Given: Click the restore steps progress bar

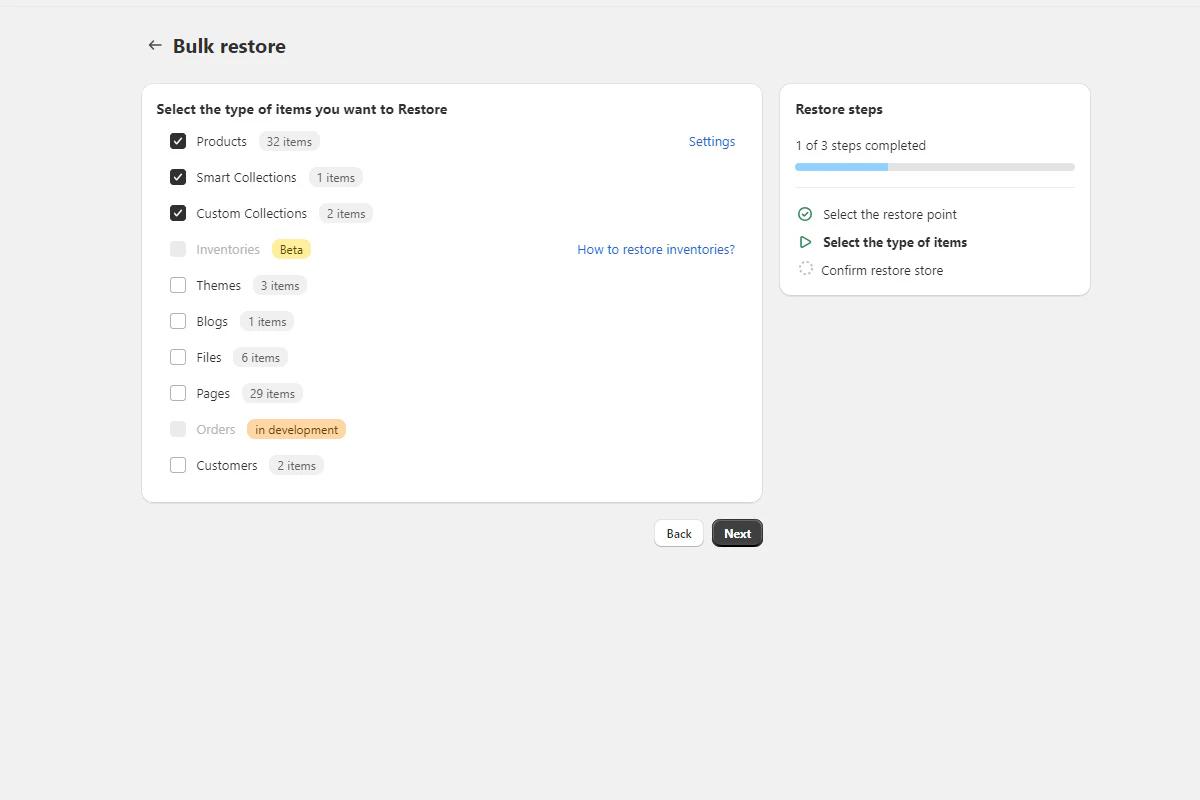Looking at the screenshot, I should tap(935, 167).
